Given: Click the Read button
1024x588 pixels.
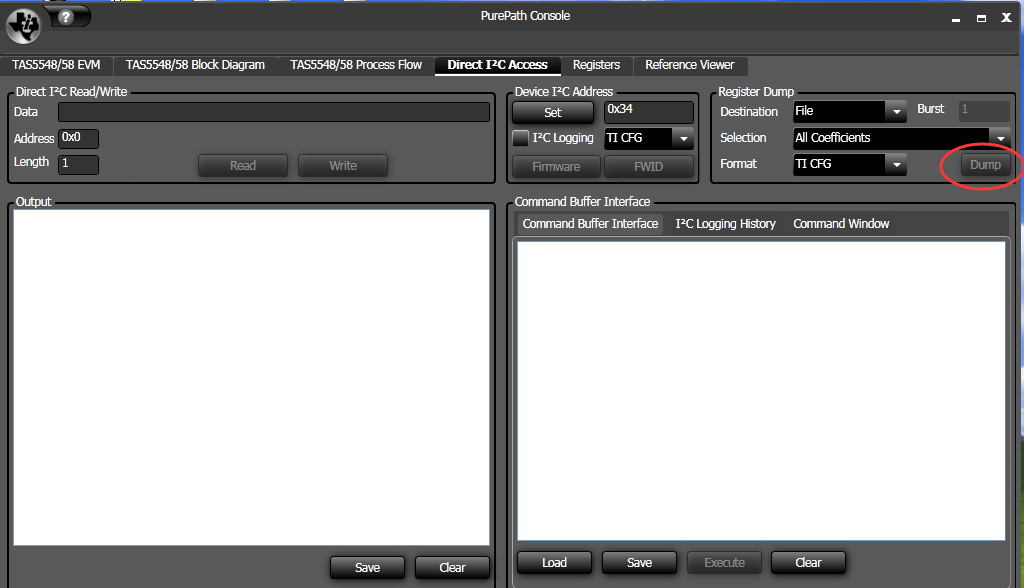Looking at the screenshot, I should coord(243,166).
